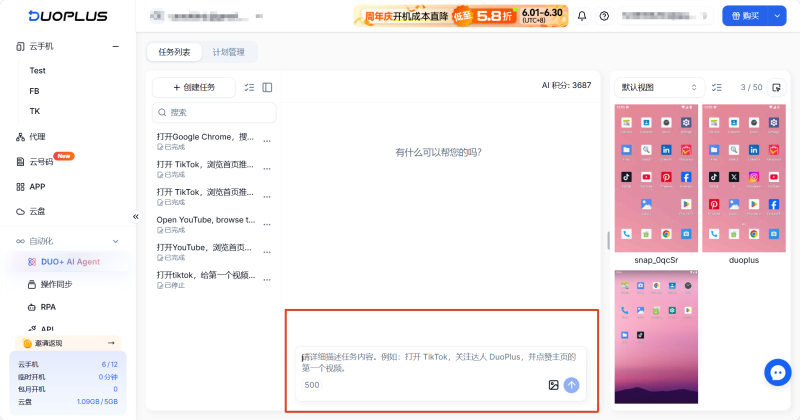Click the 云手机 6/12 quota value
This screenshot has height=420, width=800.
click(110, 364)
